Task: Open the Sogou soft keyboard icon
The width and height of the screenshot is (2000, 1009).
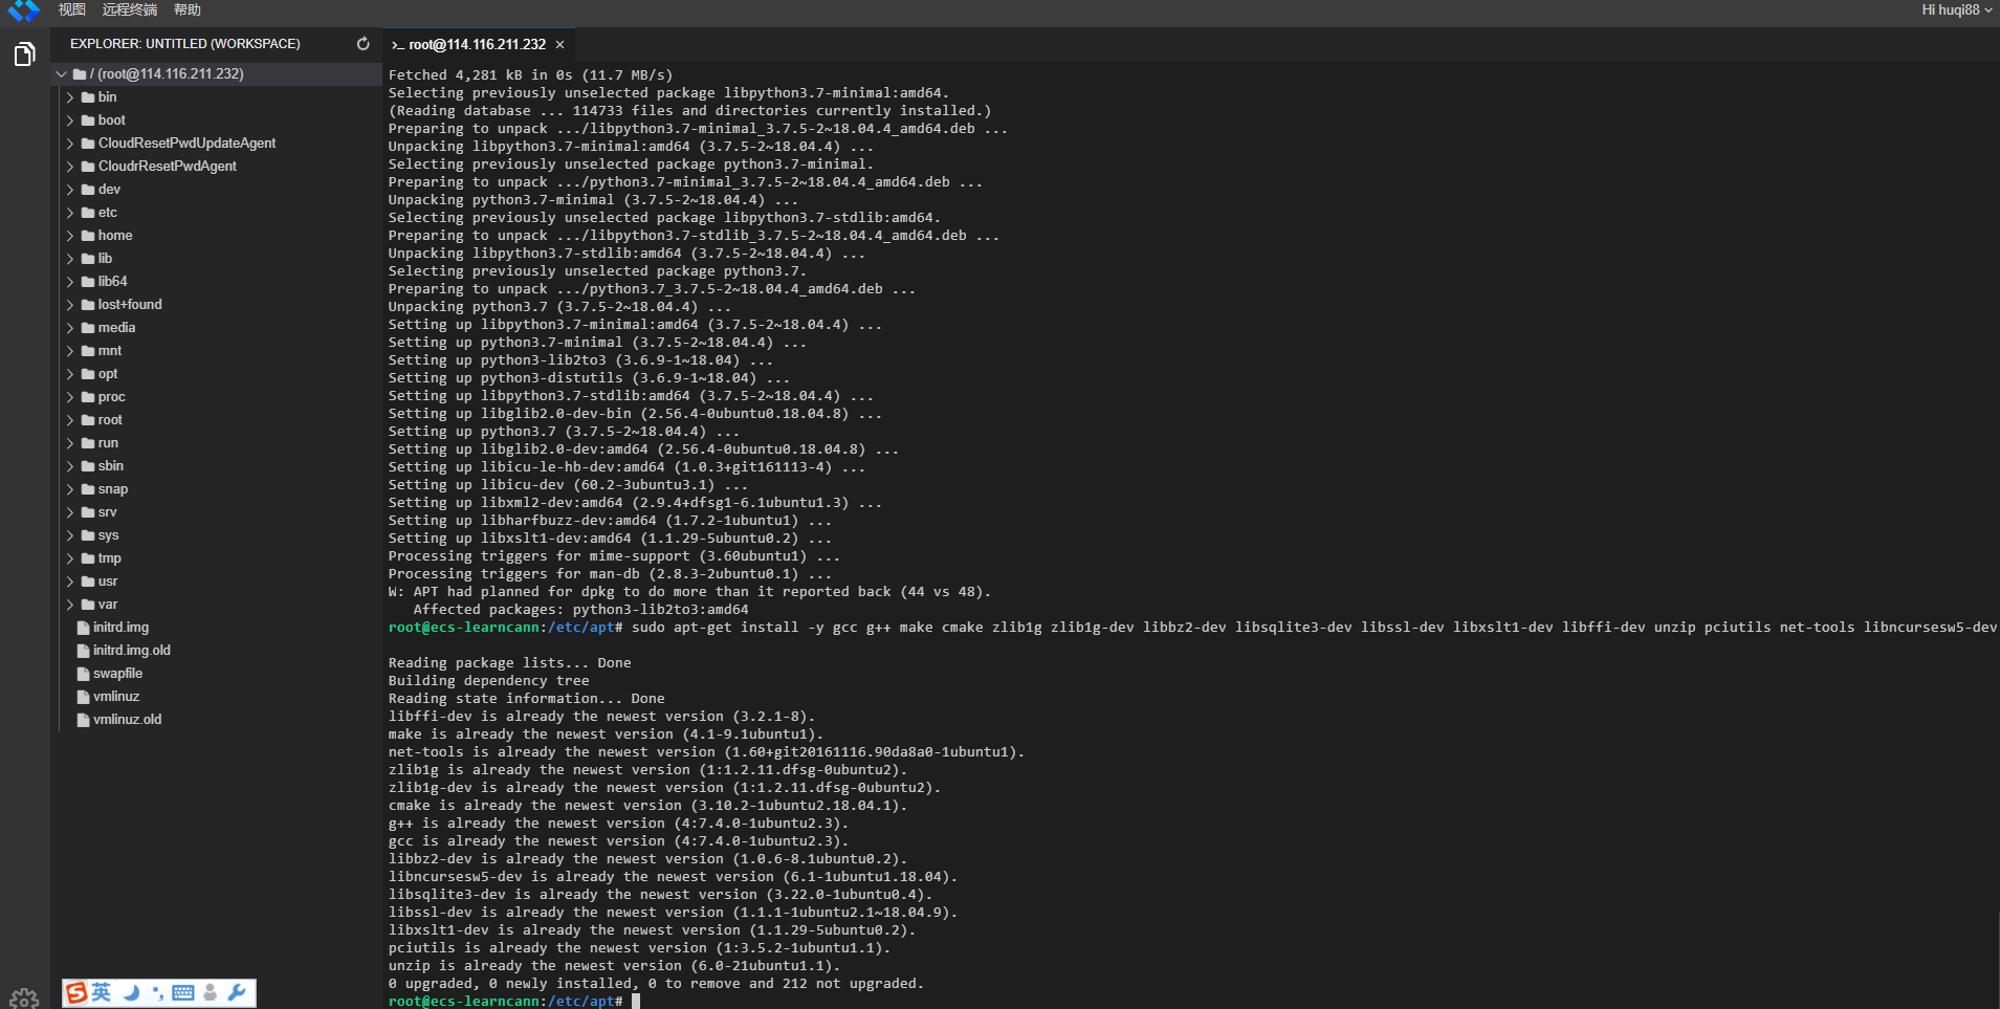Action: [x=183, y=993]
